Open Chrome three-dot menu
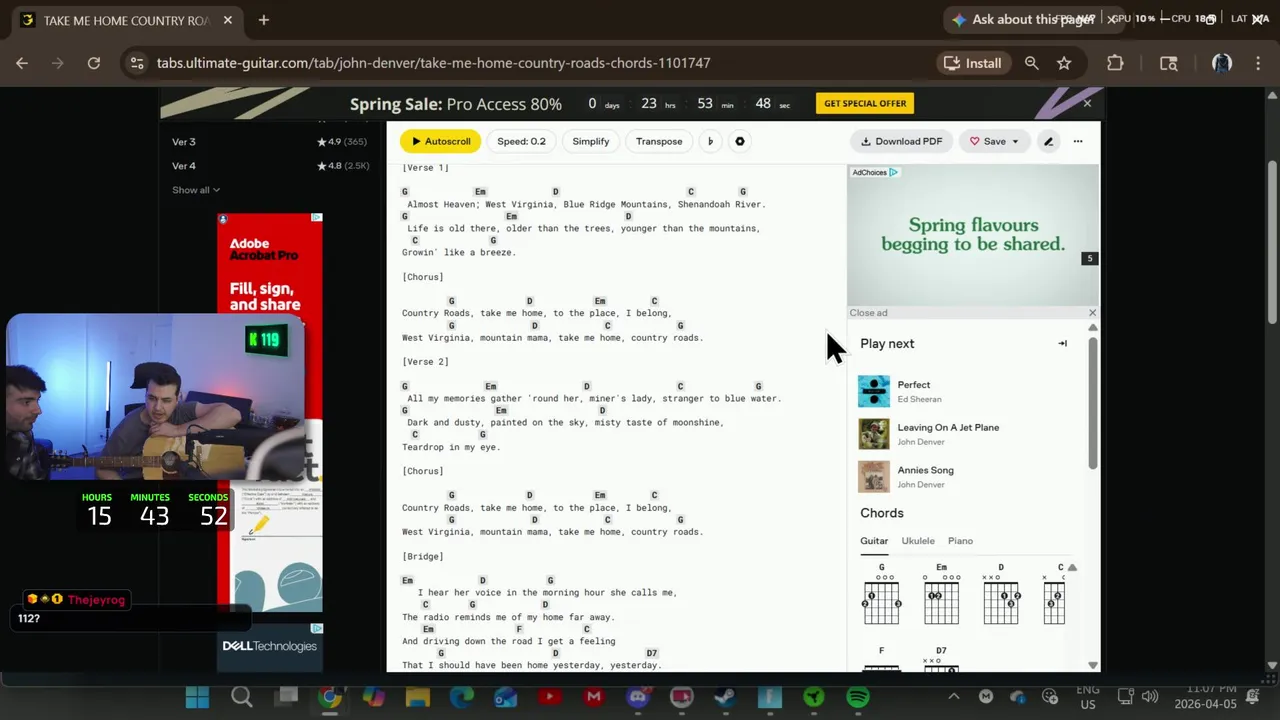 (1257, 63)
